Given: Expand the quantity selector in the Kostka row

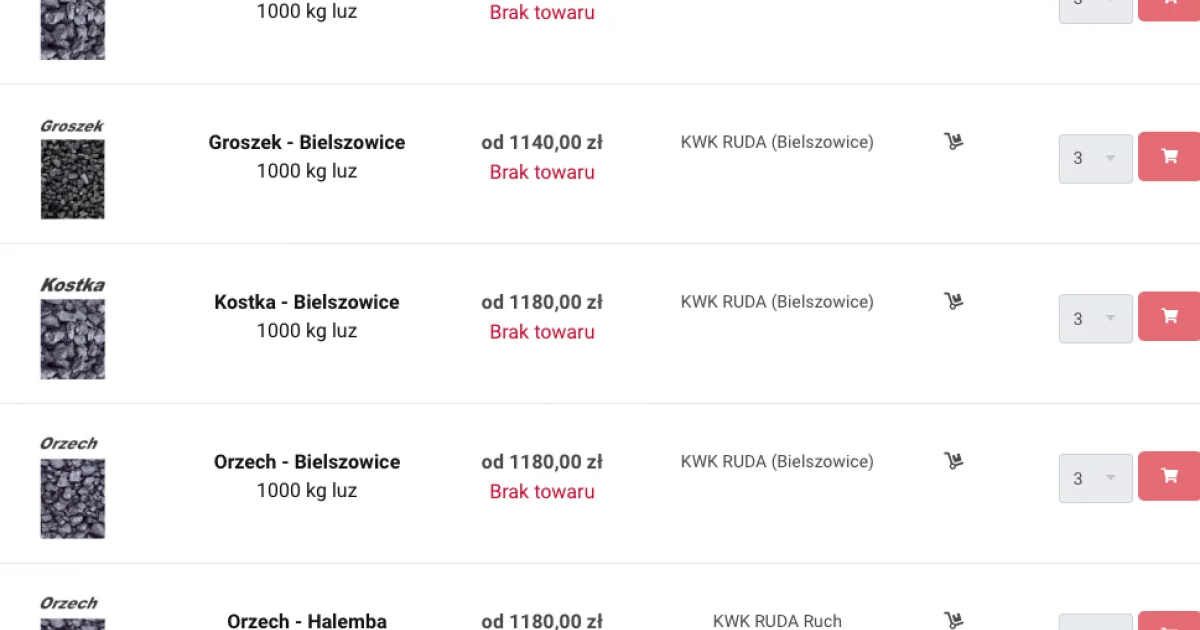Looking at the screenshot, I should pyautogui.click(x=1095, y=319).
